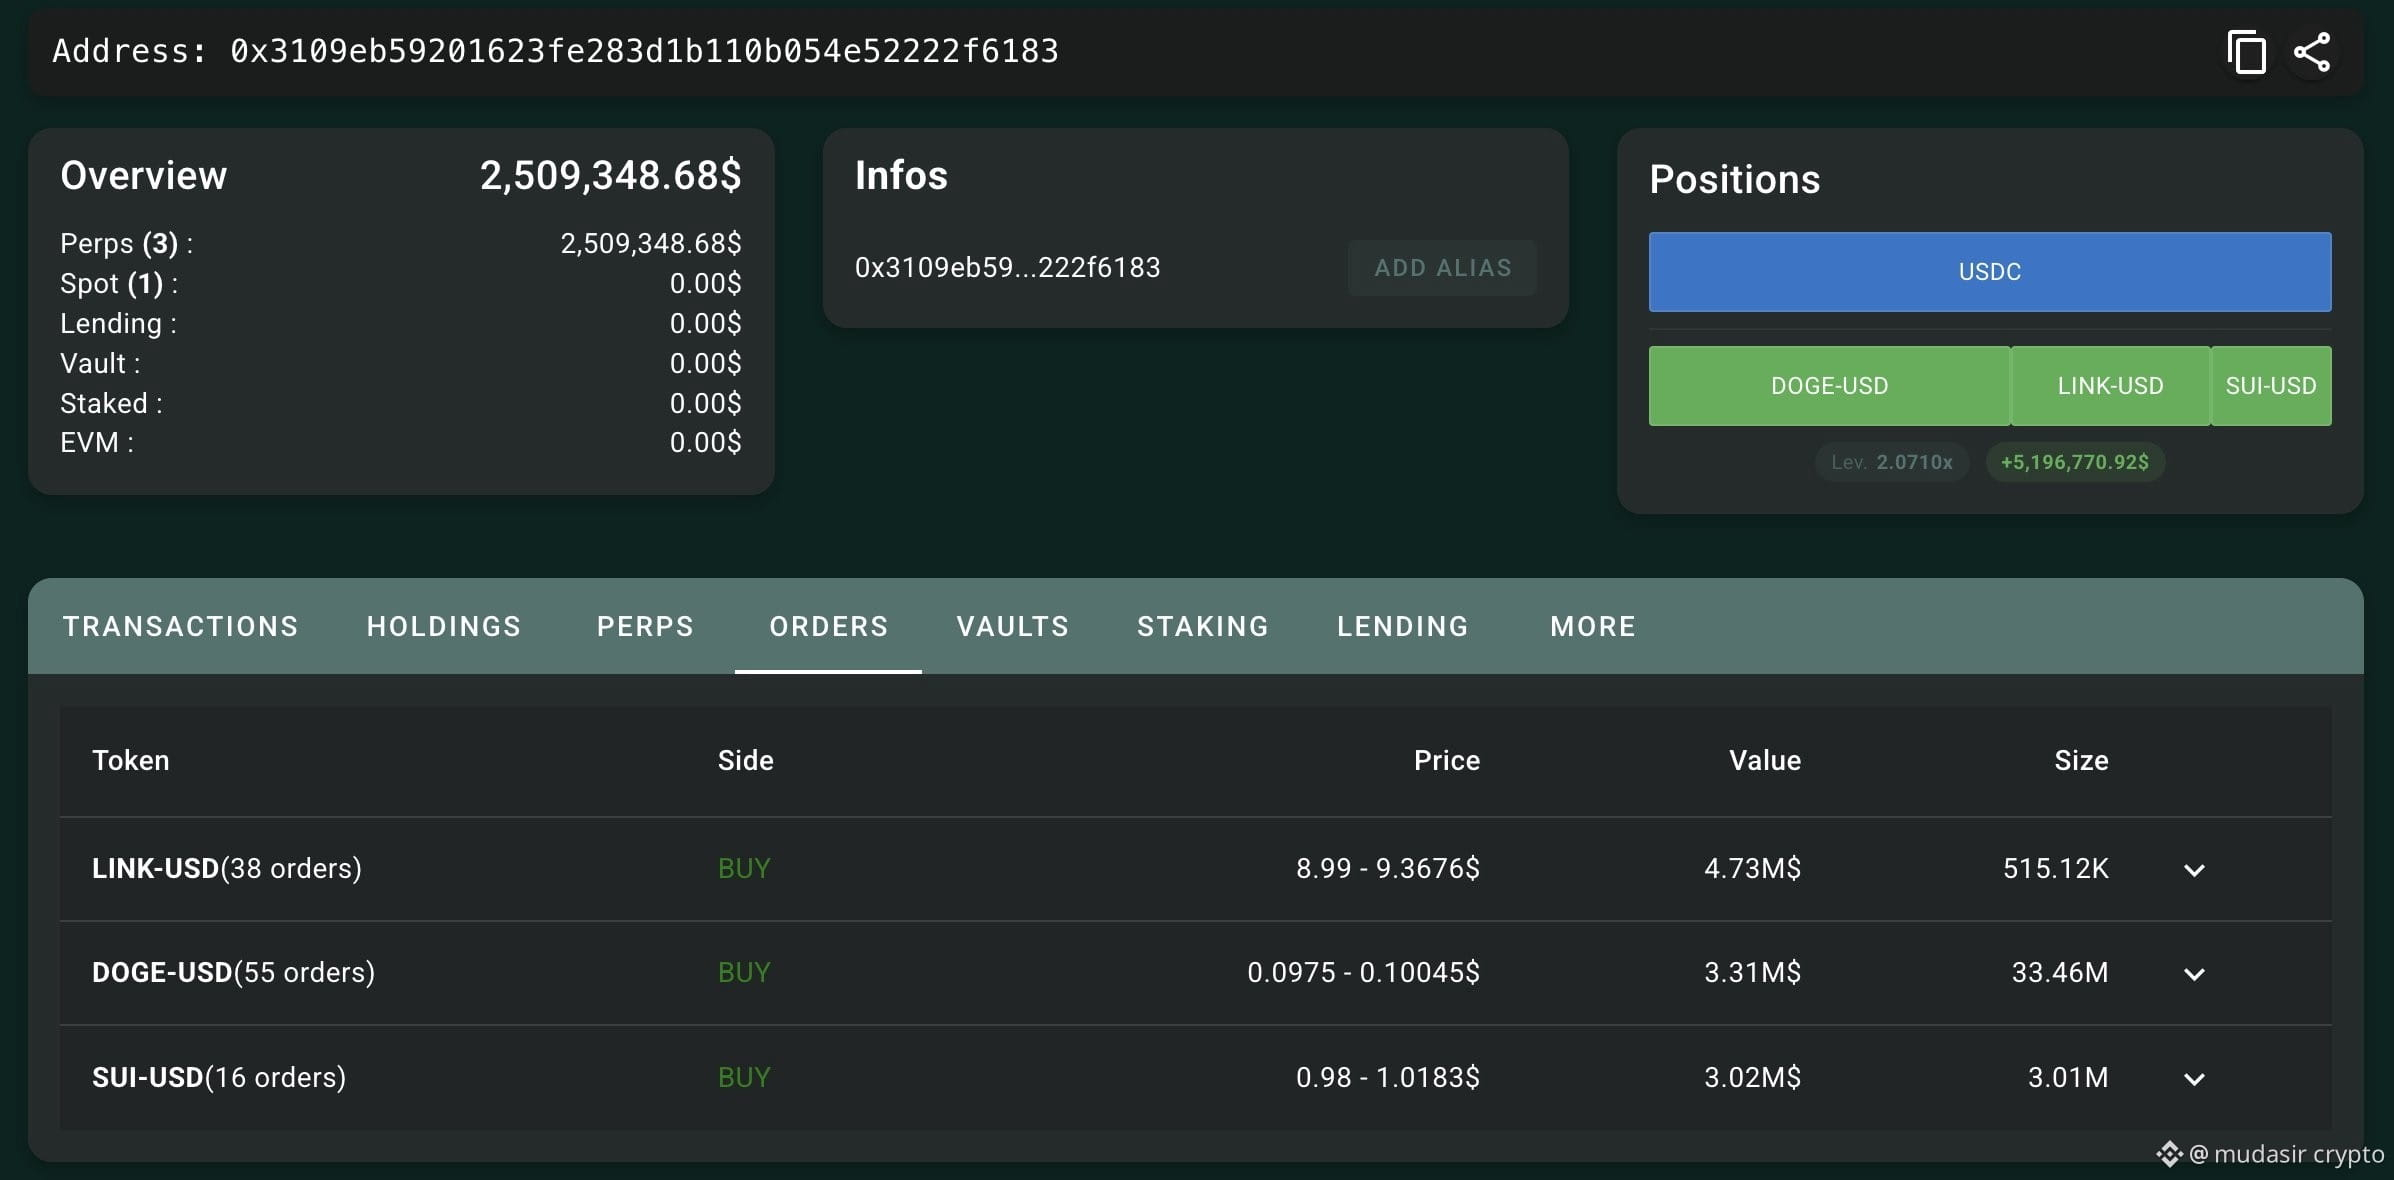This screenshot has width=2394, height=1180.
Task: Click the Infos panel heading
Action: point(901,176)
